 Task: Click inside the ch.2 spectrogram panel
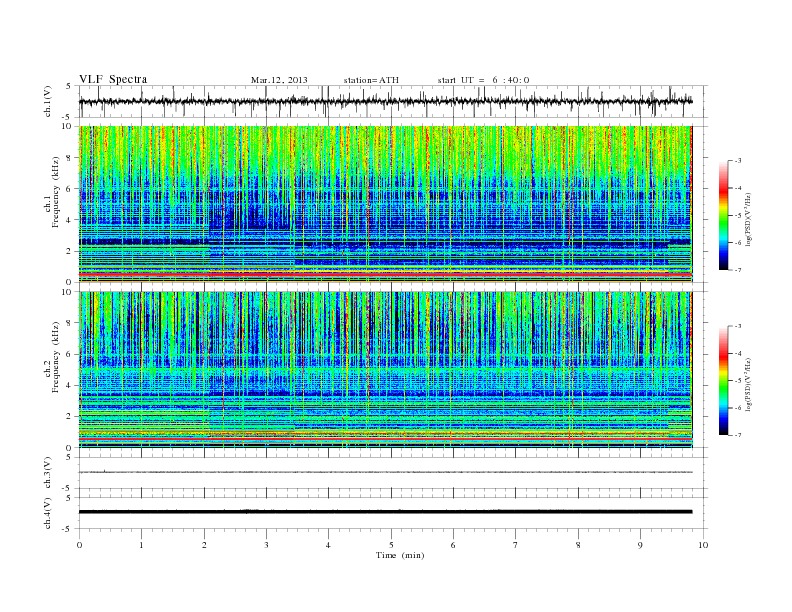(385, 370)
